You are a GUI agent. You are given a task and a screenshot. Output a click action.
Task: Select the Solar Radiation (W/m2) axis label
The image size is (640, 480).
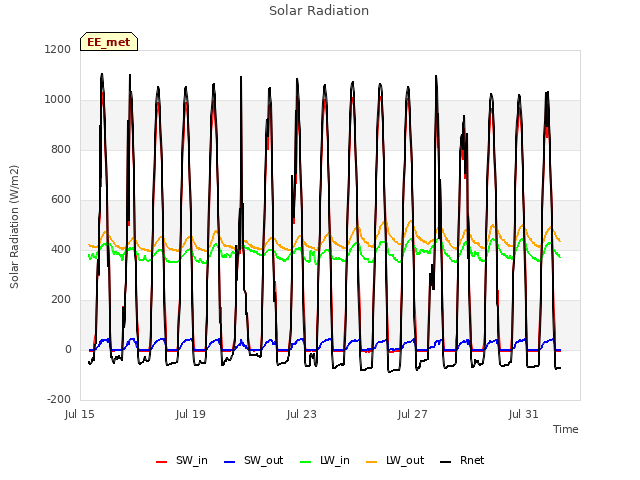click(14, 227)
